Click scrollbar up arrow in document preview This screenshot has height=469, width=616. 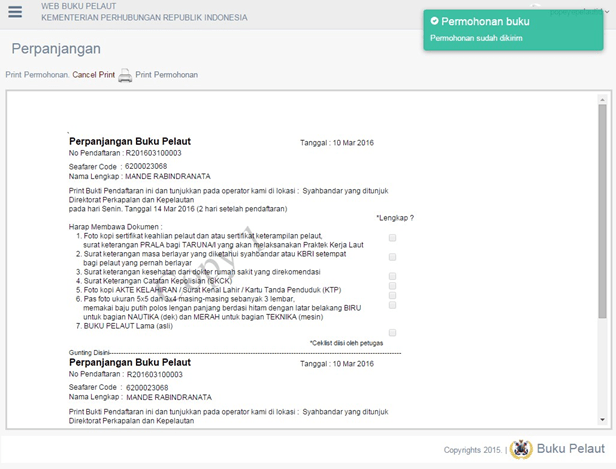tap(602, 100)
